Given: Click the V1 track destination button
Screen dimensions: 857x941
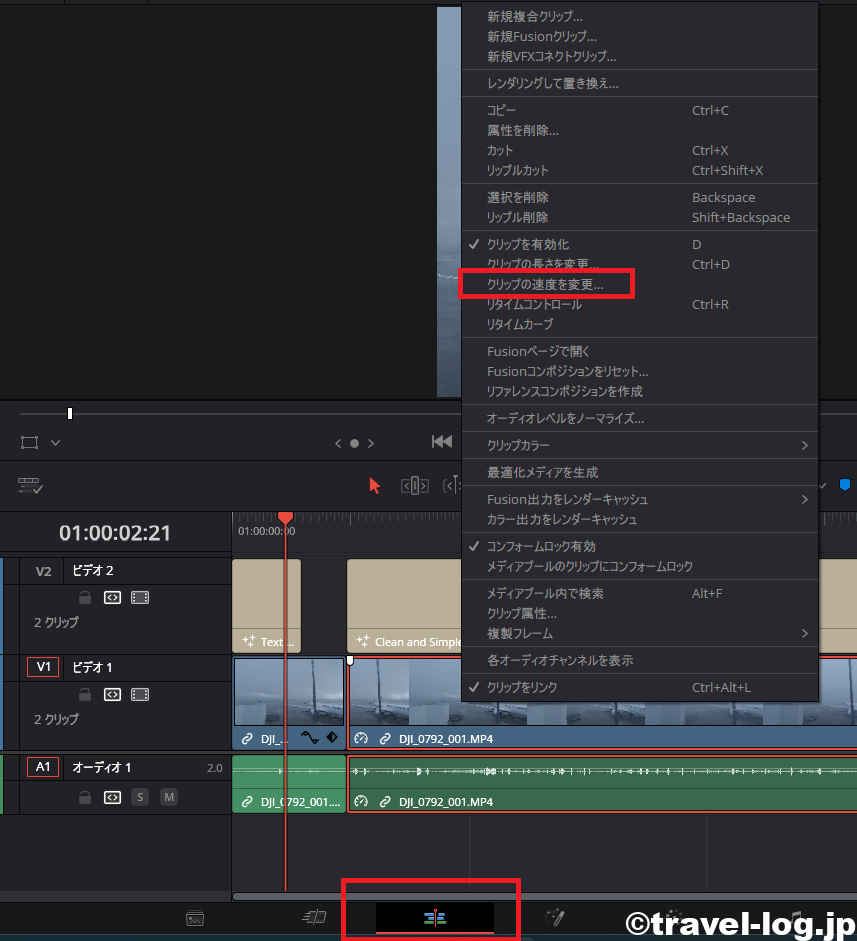Looking at the screenshot, I should [x=43, y=667].
